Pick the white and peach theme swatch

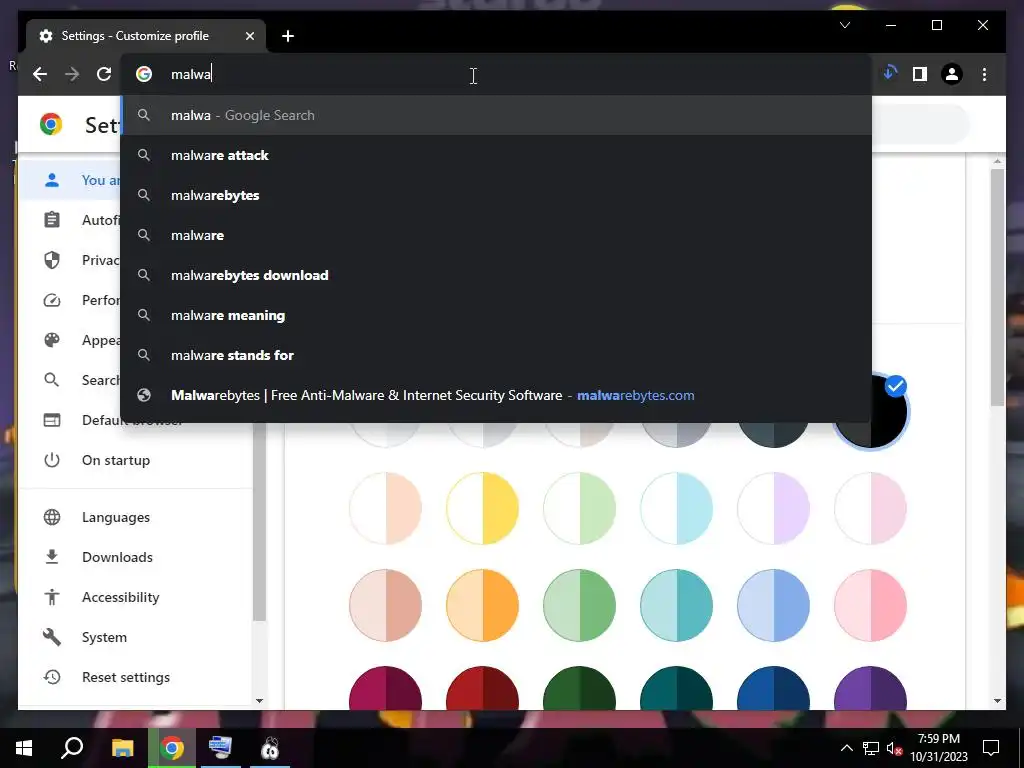(x=385, y=508)
